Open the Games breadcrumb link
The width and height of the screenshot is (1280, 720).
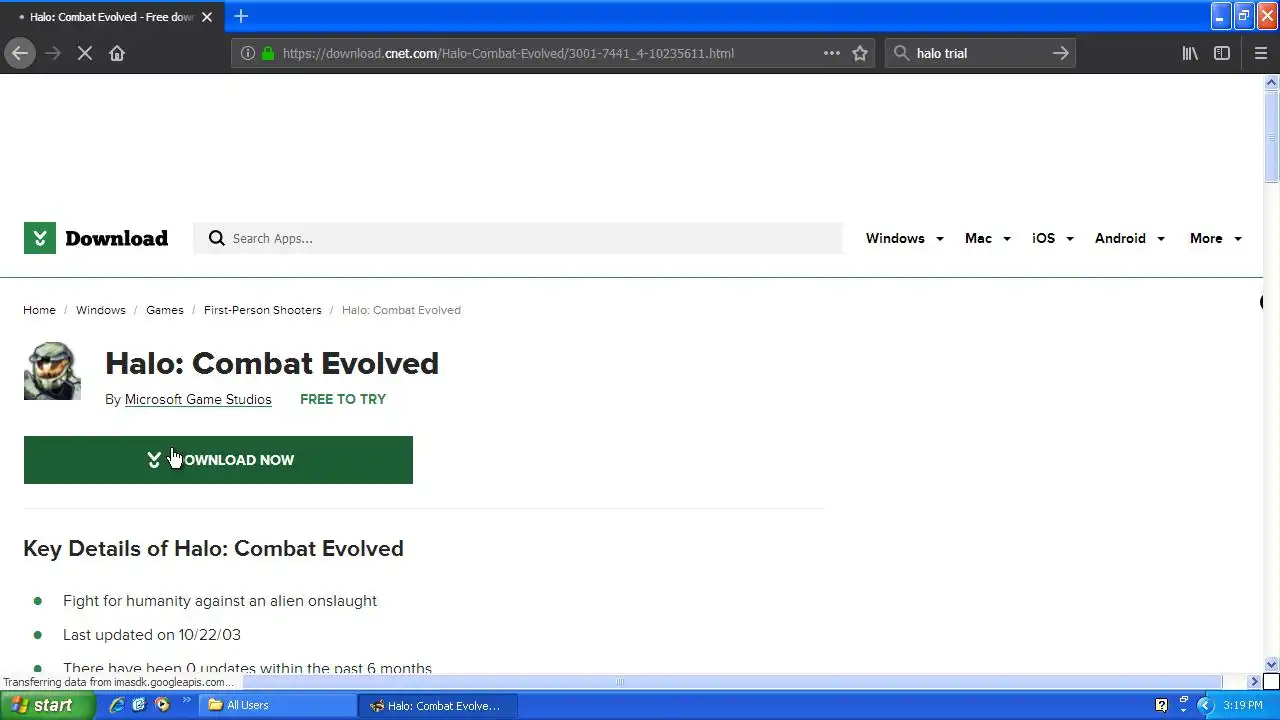pyautogui.click(x=165, y=310)
